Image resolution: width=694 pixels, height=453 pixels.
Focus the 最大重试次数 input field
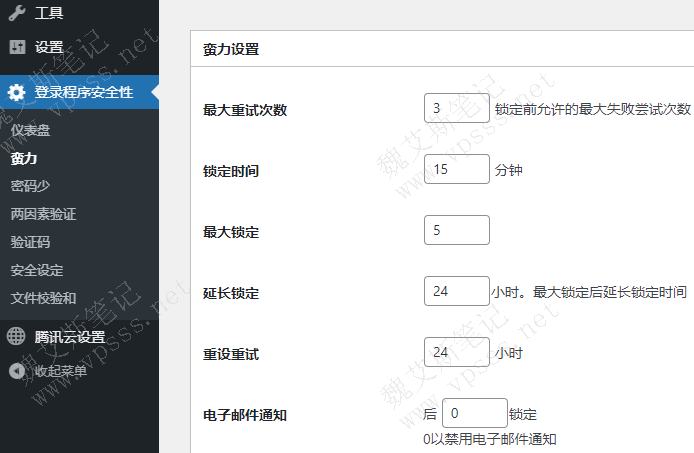(x=456, y=108)
